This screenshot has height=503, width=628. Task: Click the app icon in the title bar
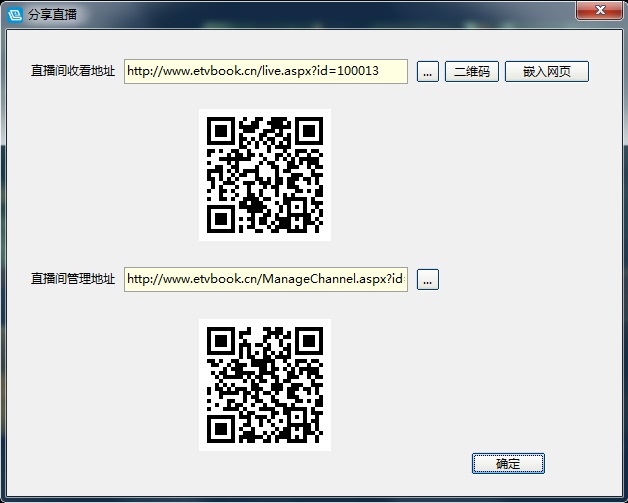tap(15, 15)
